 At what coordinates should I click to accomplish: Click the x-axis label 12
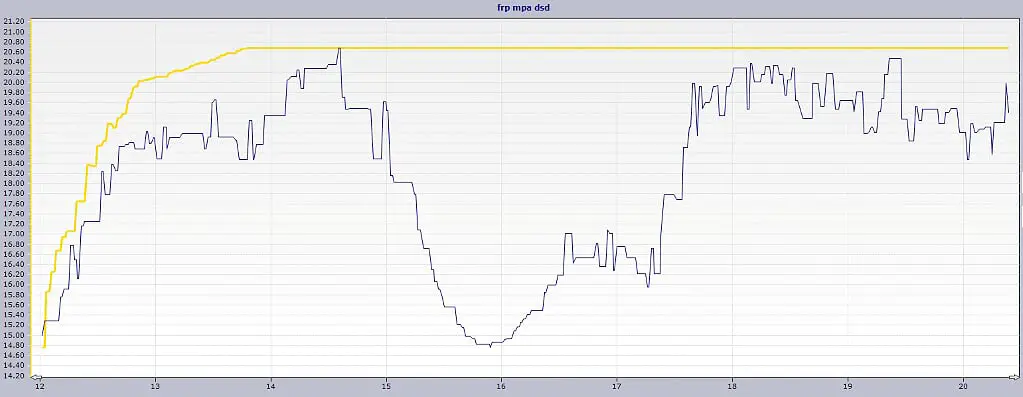click(x=40, y=387)
